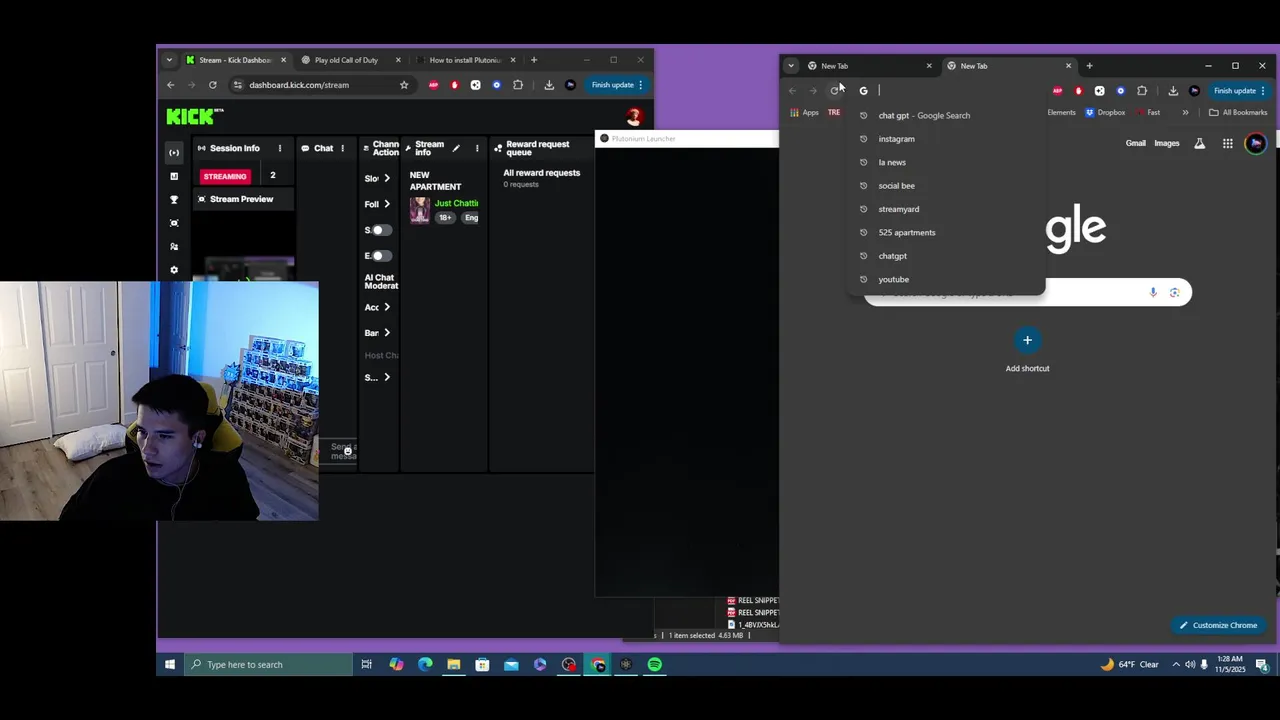Open Spotify from the taskbar
The width and height of the screenshot is (1280, 720).
pyautogui.click(x=655, y=664)
